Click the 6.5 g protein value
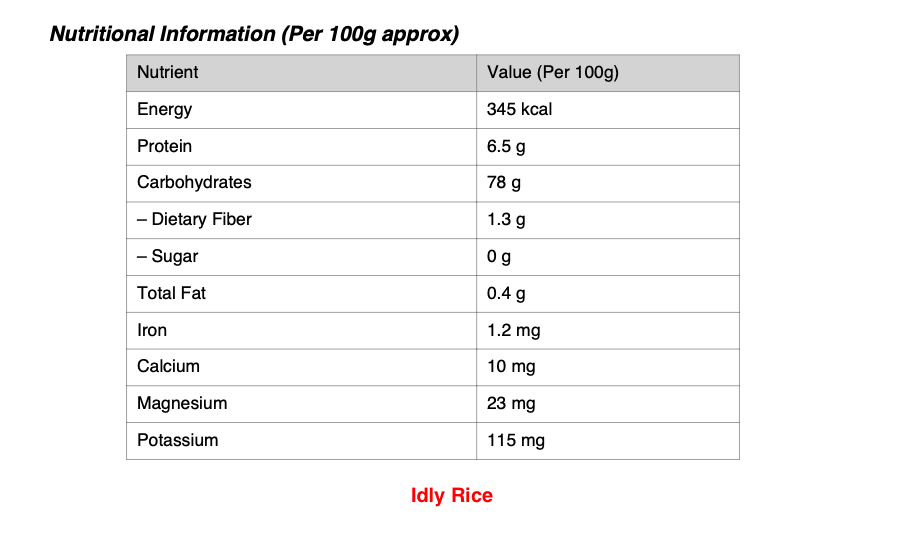The image size is (898, 536). [506, 146]
